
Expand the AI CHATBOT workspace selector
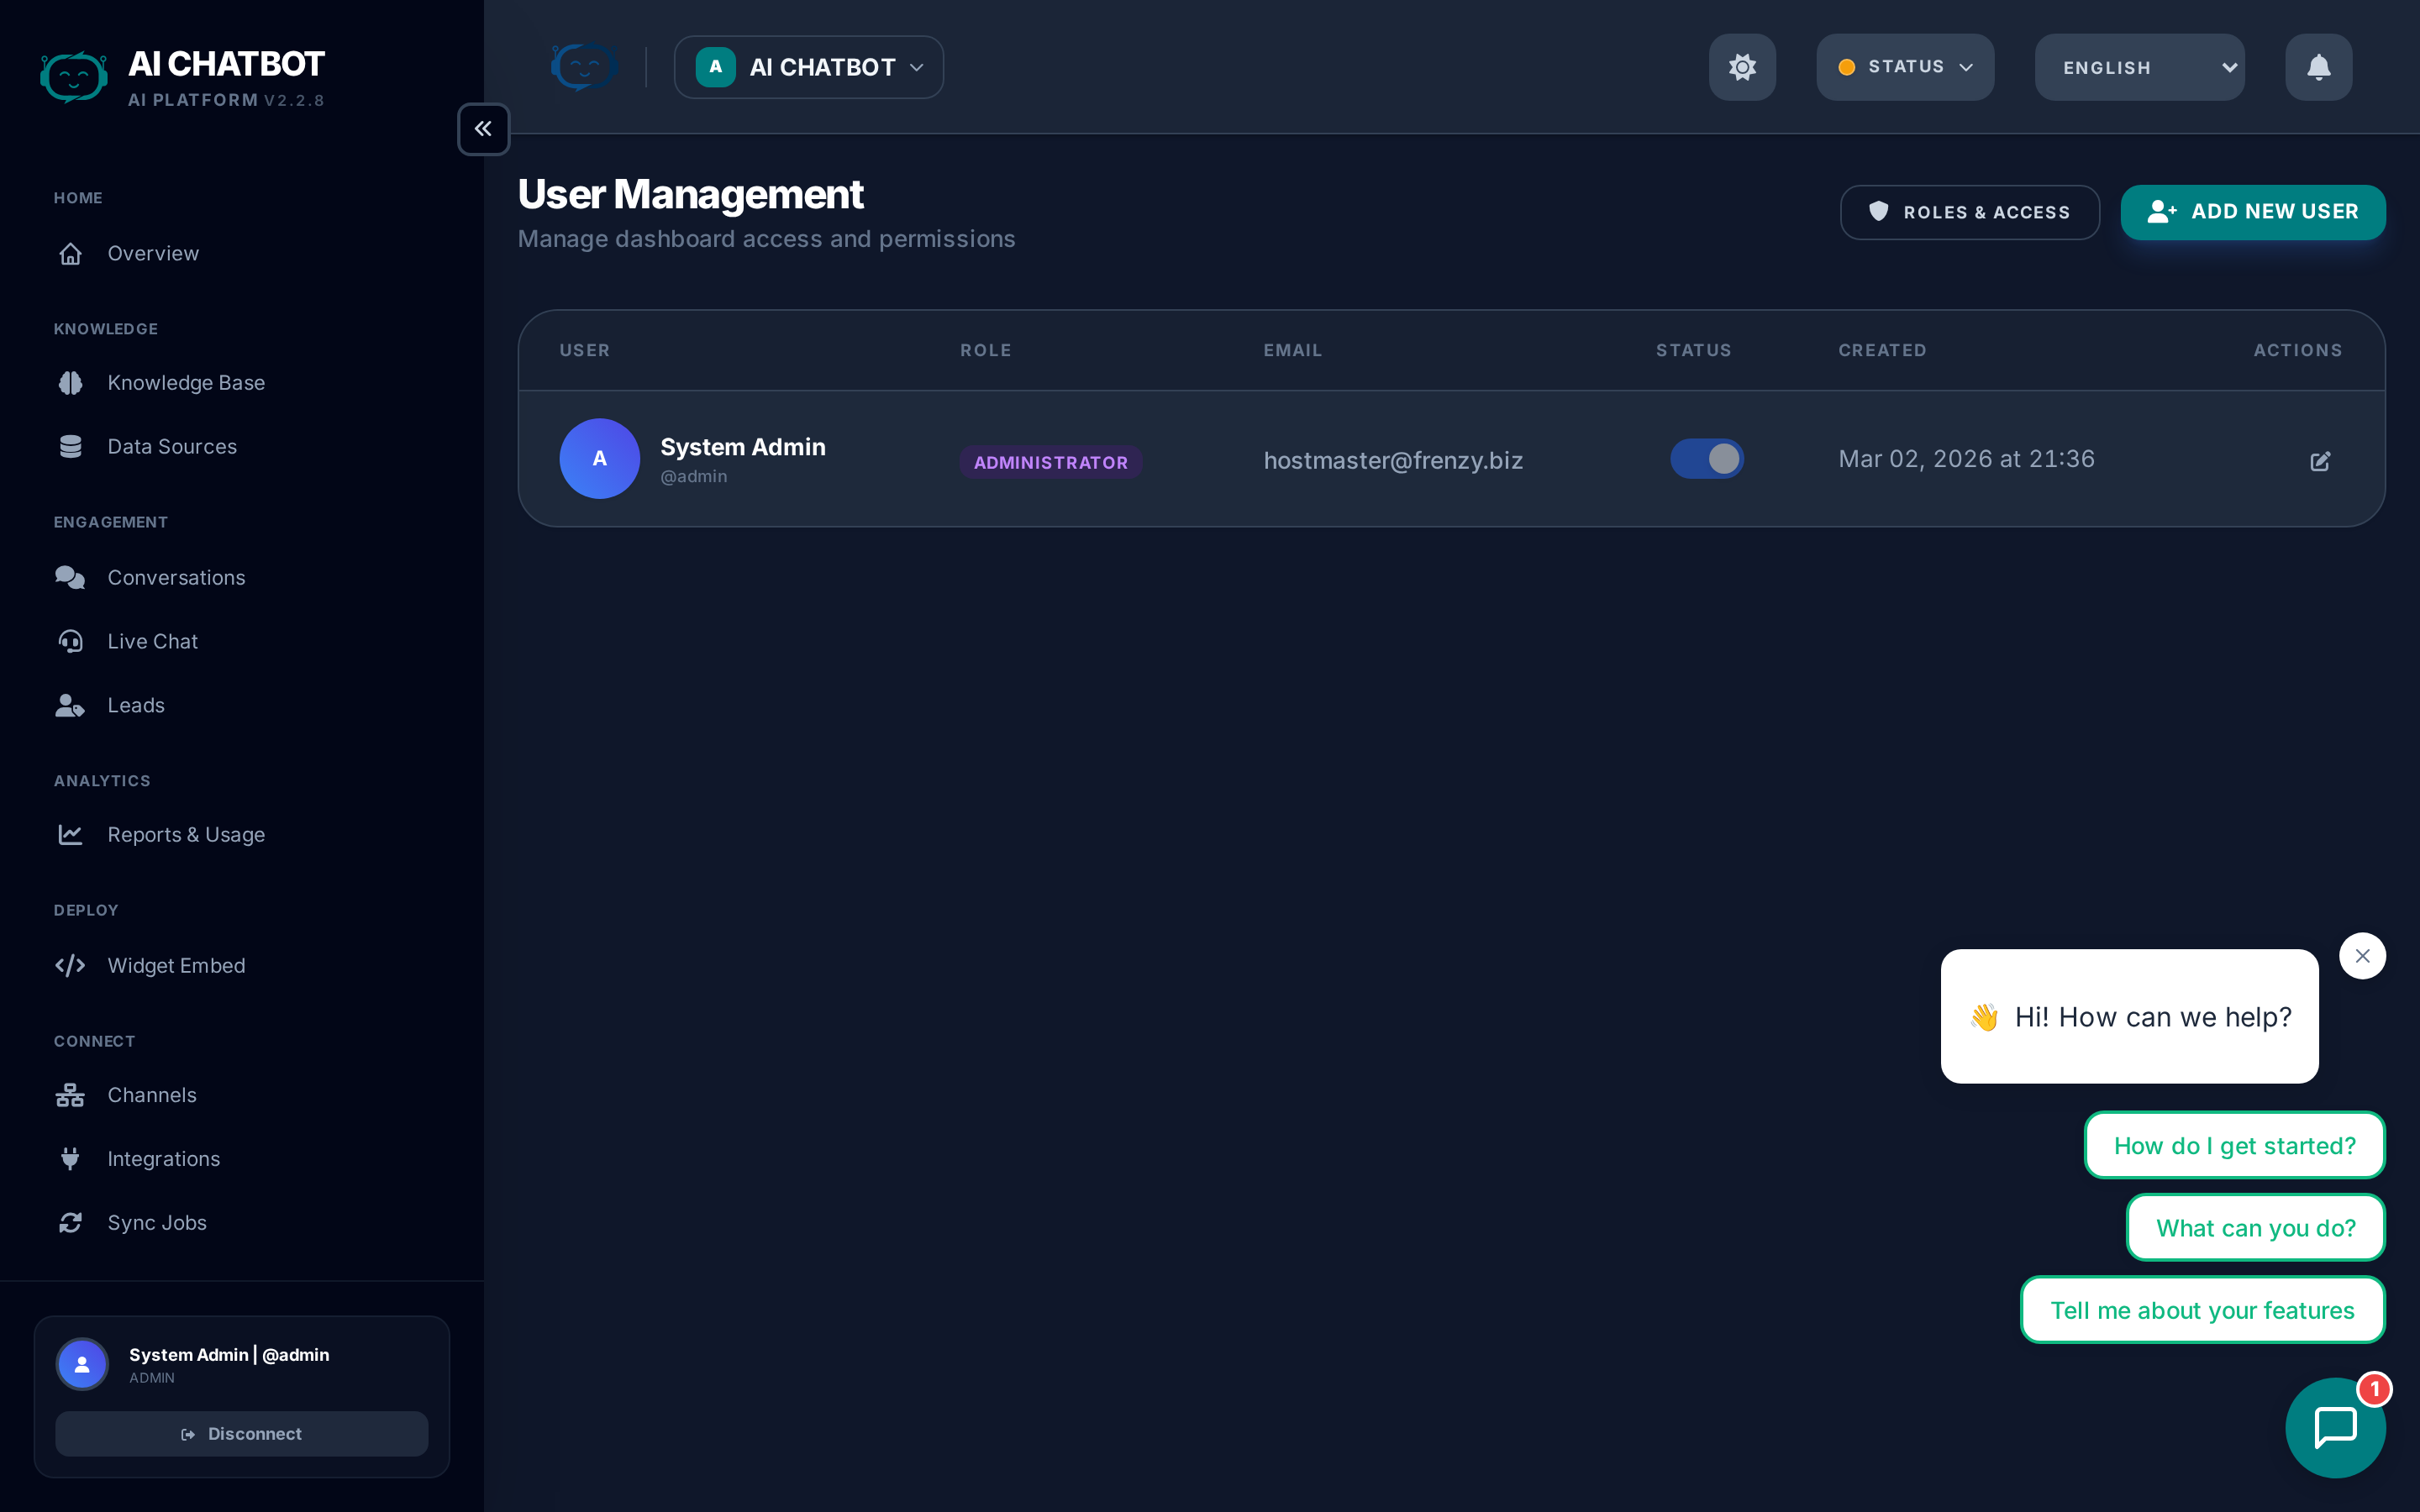tap(809, 67)
